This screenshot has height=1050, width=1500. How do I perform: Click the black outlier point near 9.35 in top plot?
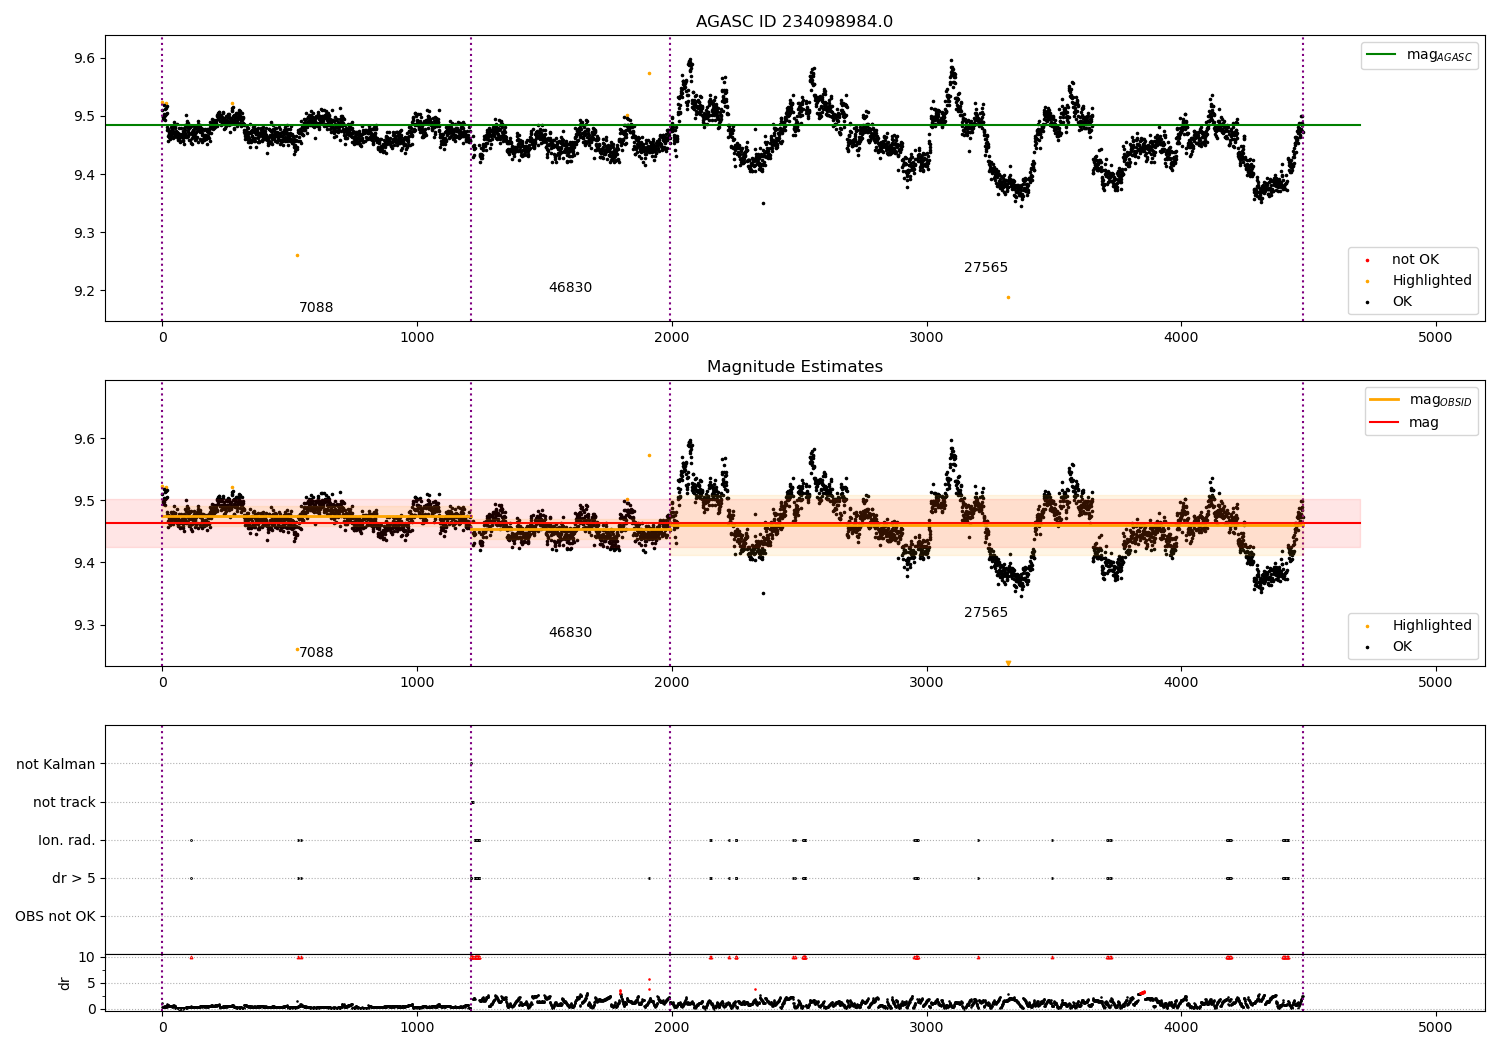(x=763, y=203)
